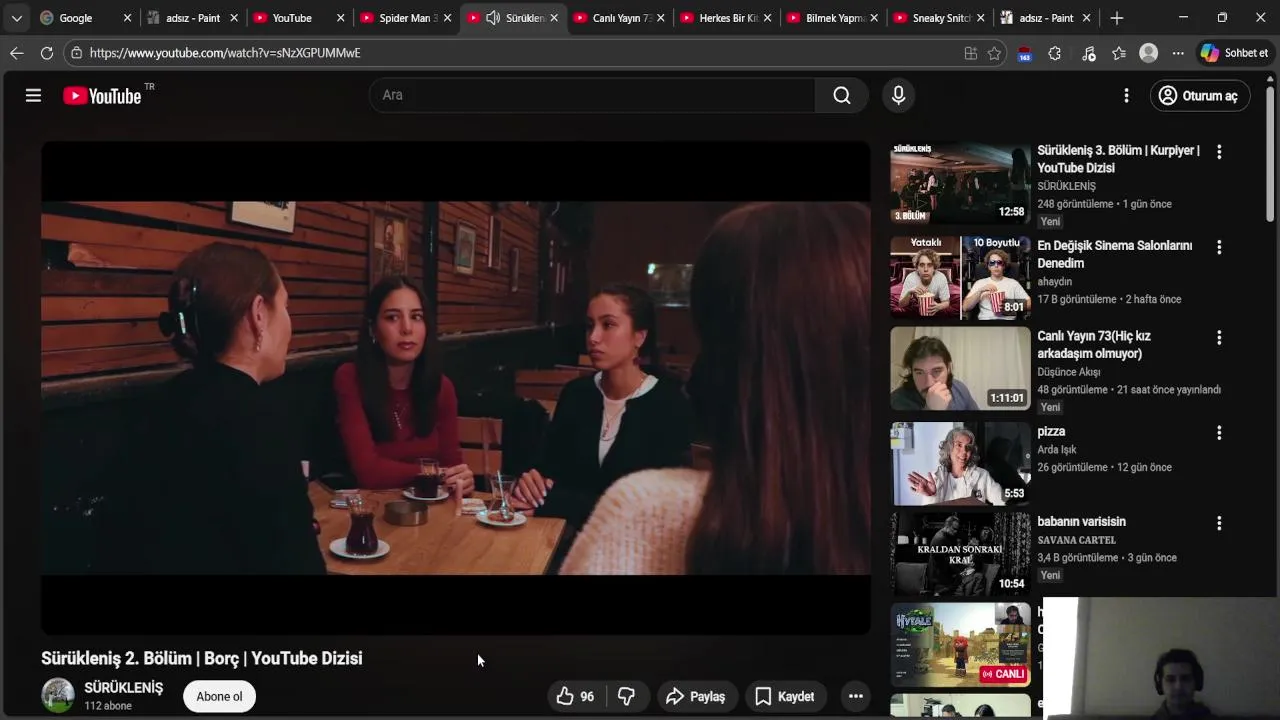Open the SÜRÜKLENİŞ channel name link
This screenshot has height=720, width=1280.
123,688
